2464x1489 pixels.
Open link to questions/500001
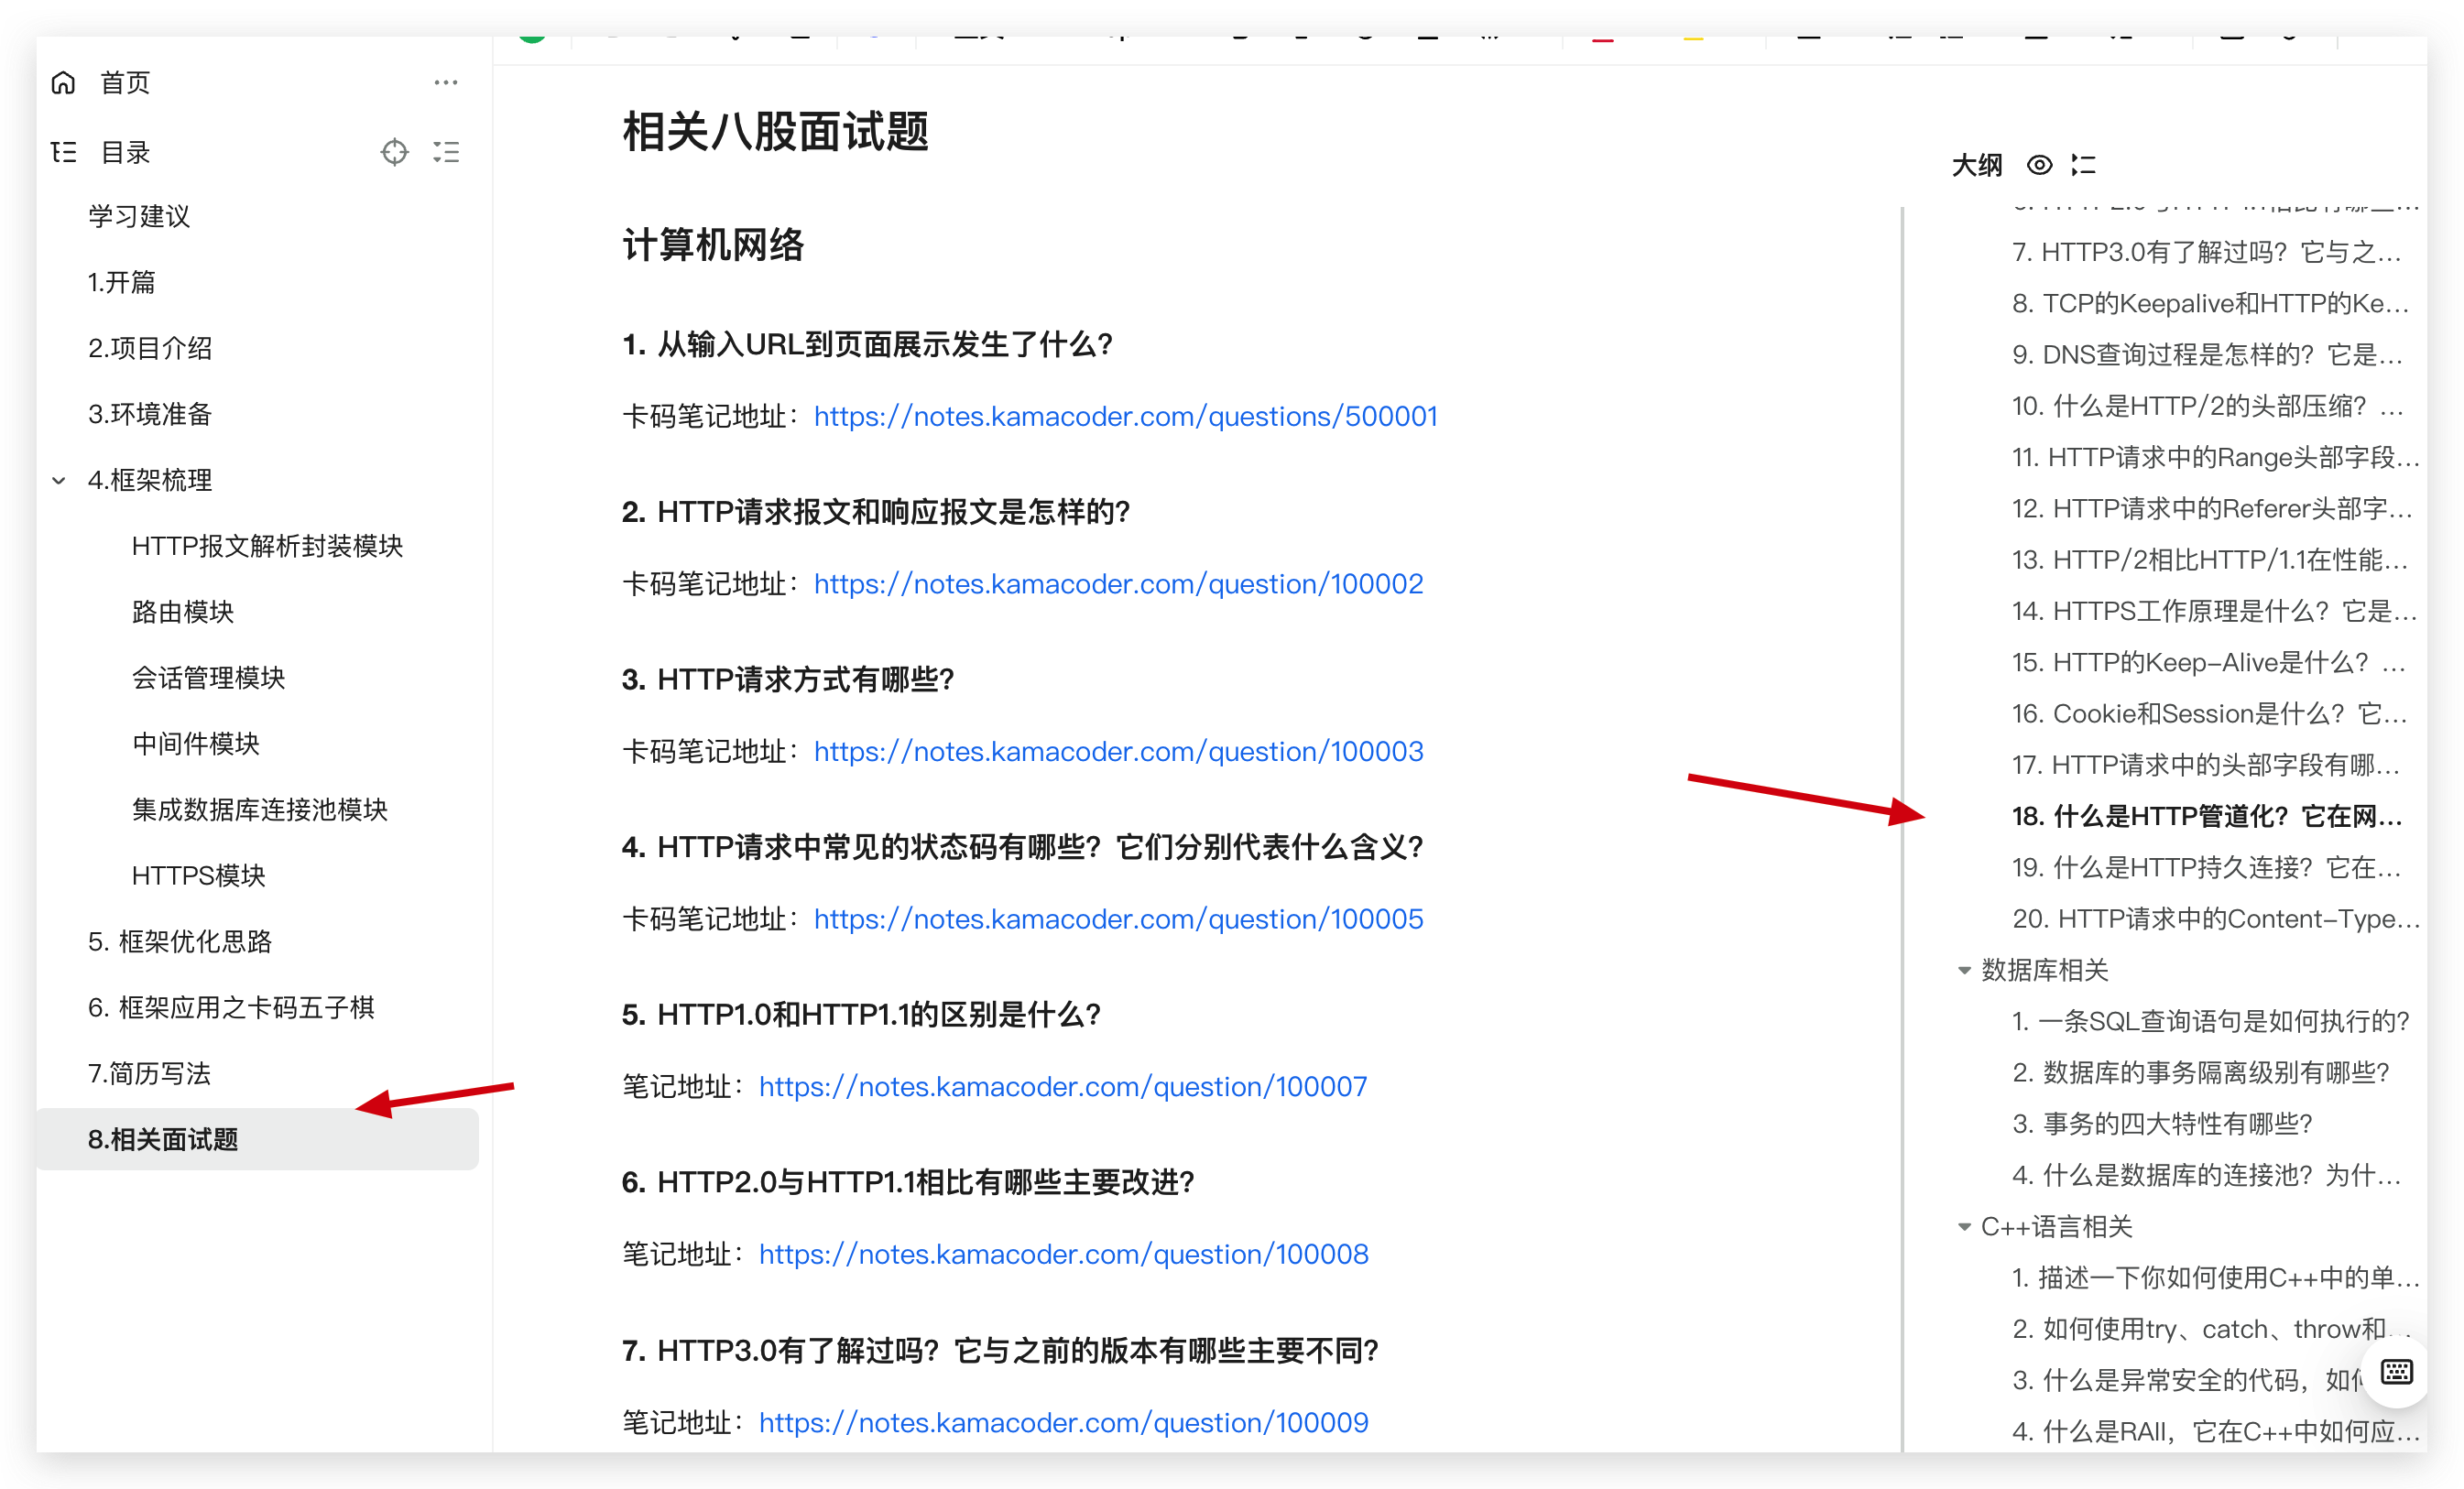(x=1126, y=416)
